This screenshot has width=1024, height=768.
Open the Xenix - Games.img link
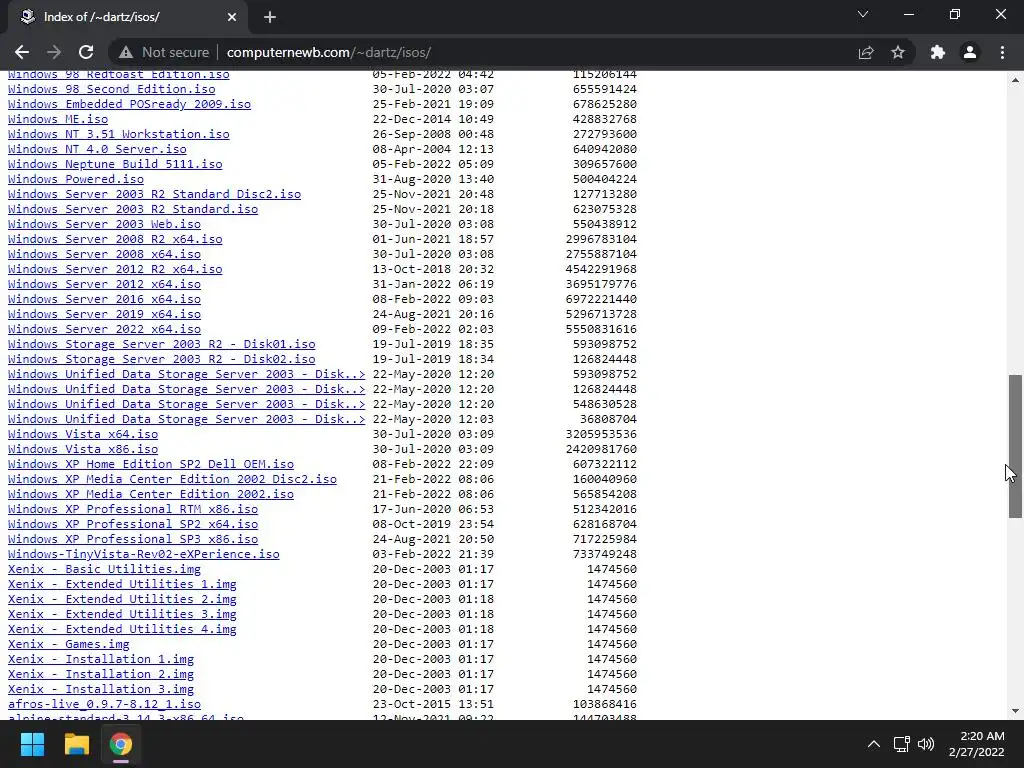pyautogui.click(x=69, y=645)
